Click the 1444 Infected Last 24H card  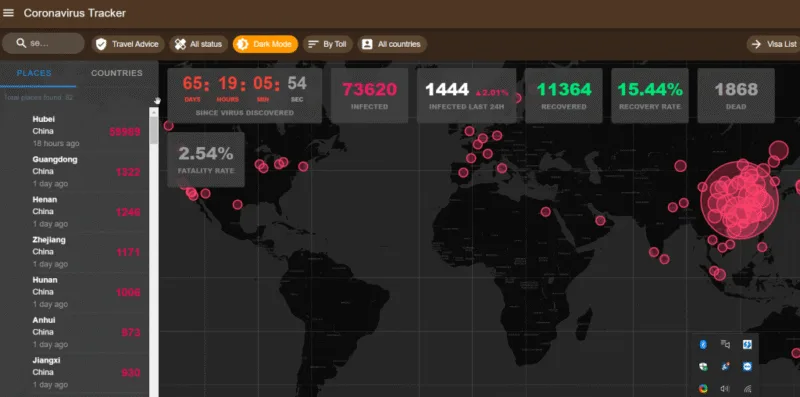click(467, 95)
